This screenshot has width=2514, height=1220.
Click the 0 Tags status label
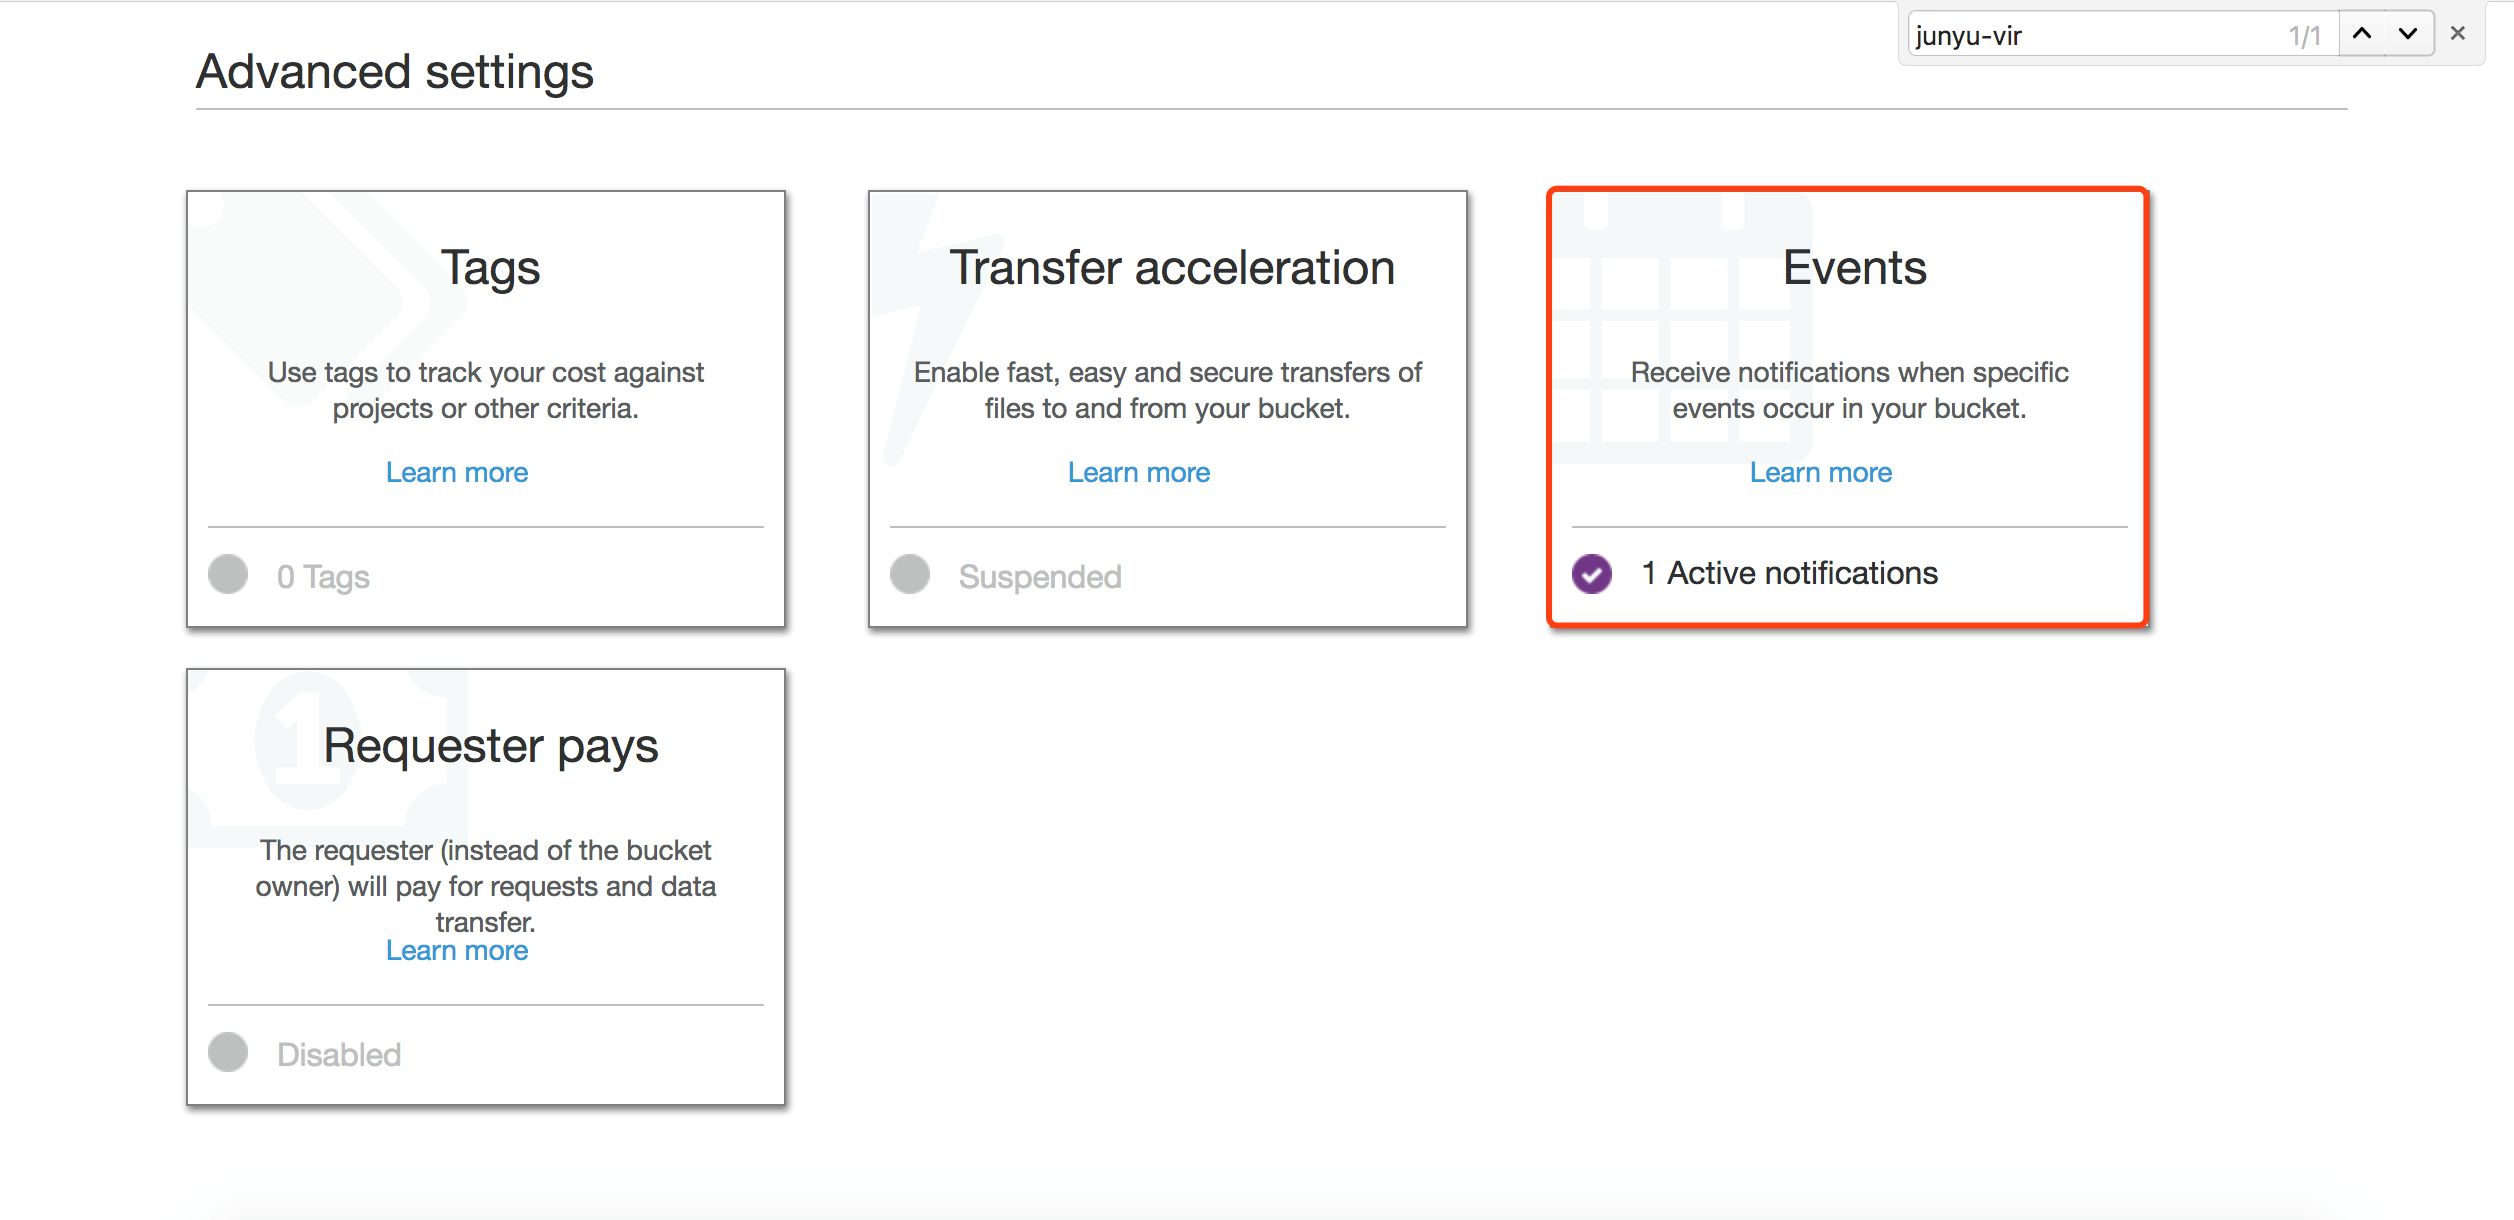323,577
